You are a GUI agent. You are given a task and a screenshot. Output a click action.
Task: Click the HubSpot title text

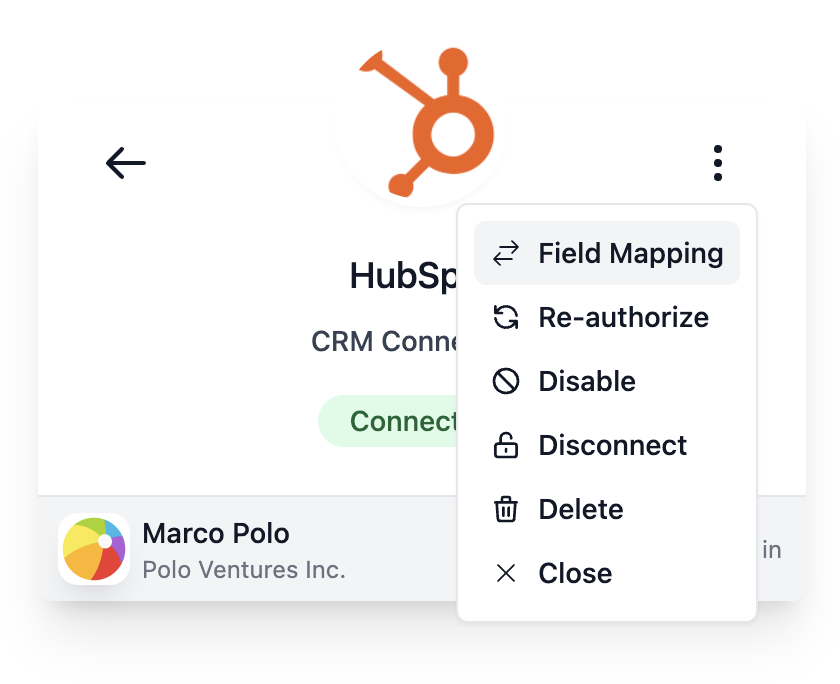point(403,276)
